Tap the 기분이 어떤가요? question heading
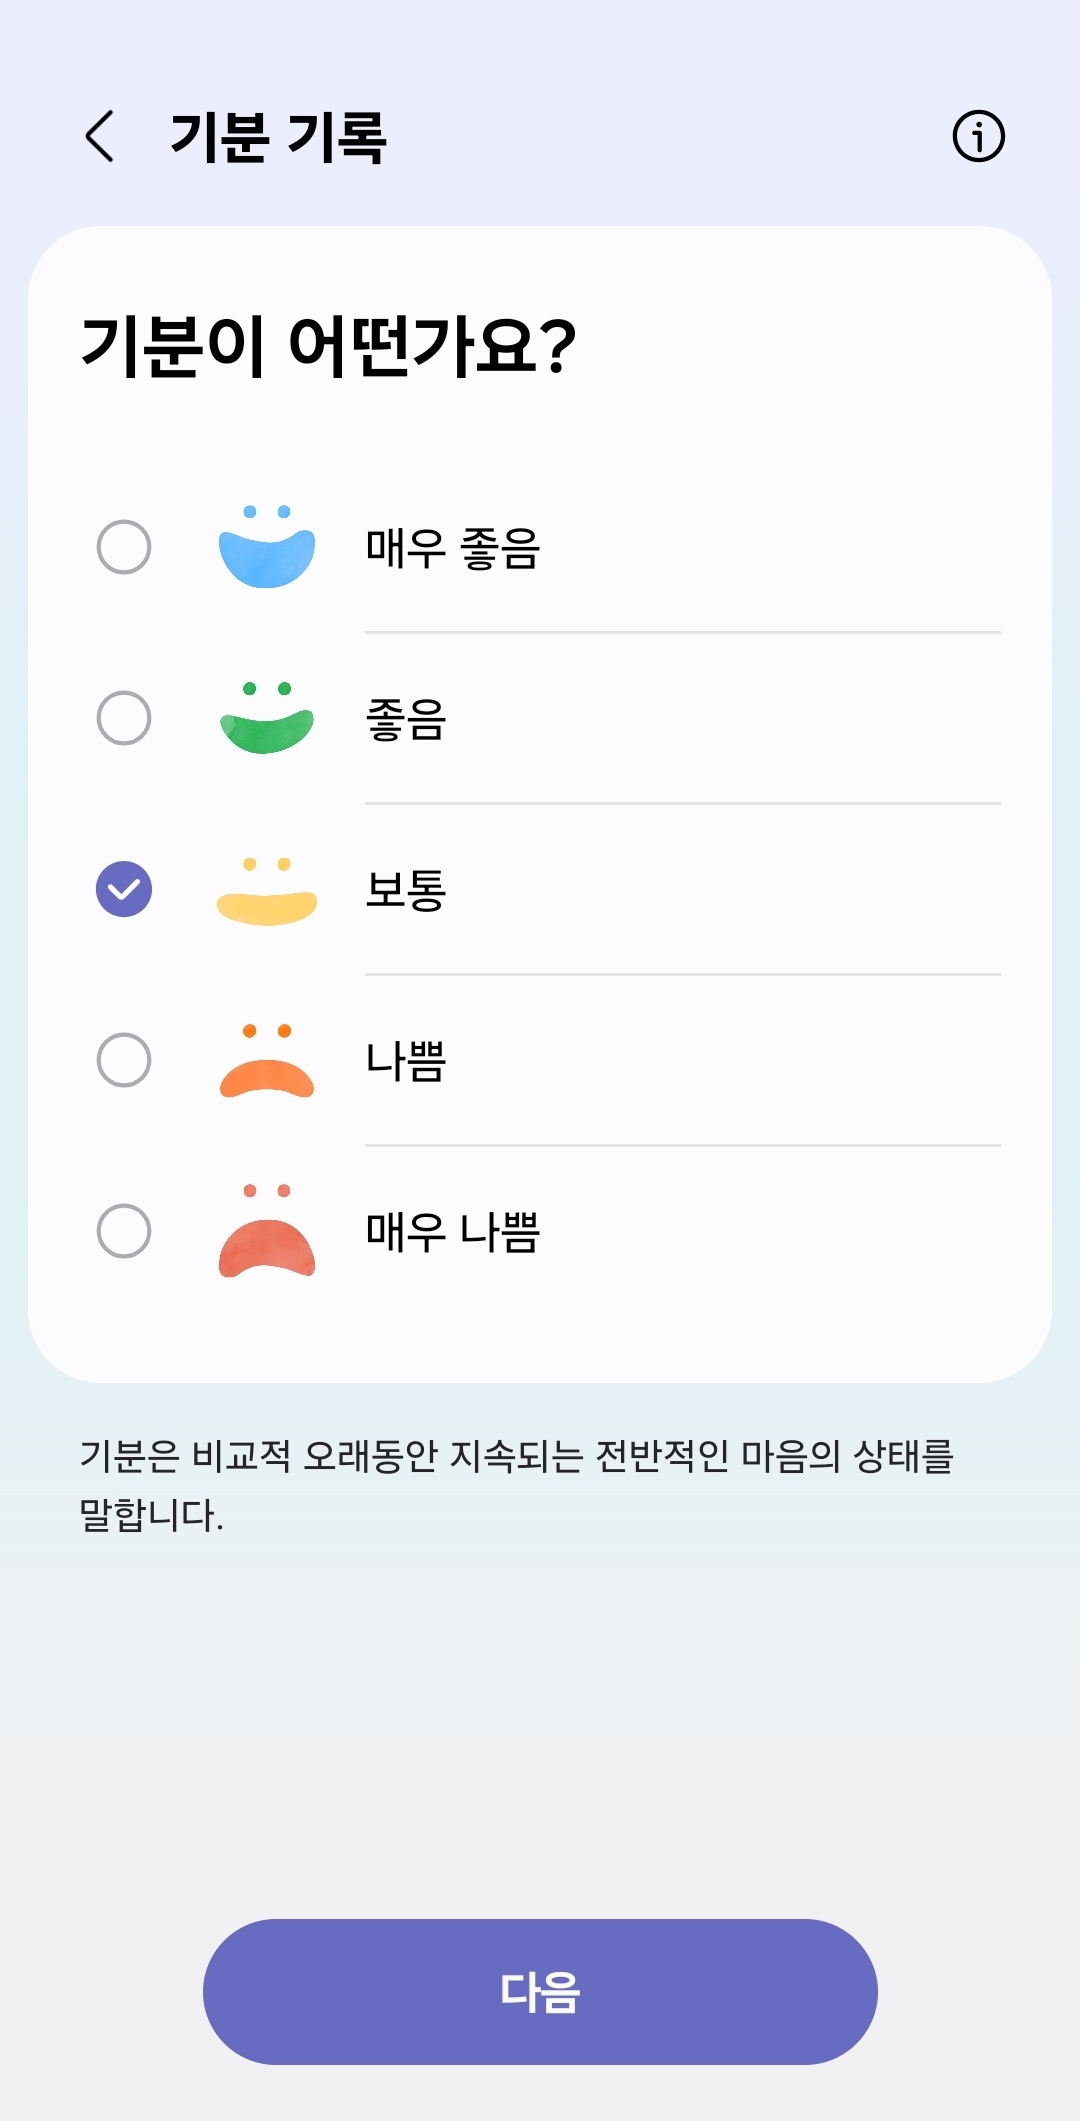 [328, 345]
